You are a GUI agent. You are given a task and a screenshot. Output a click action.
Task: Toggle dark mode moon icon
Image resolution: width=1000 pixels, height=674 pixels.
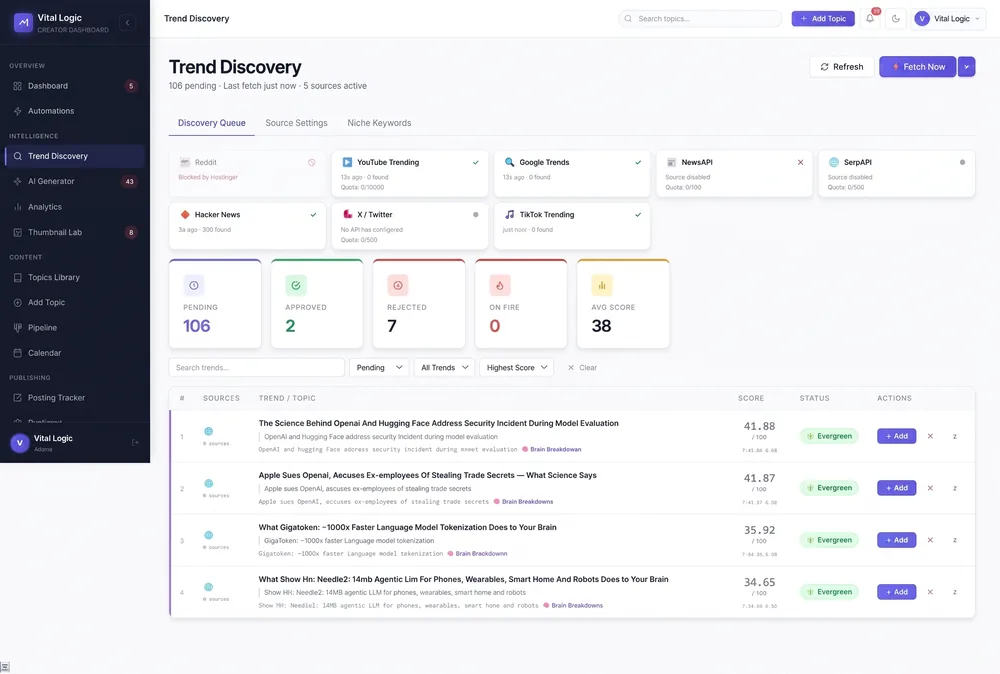[x=895, y=18]
